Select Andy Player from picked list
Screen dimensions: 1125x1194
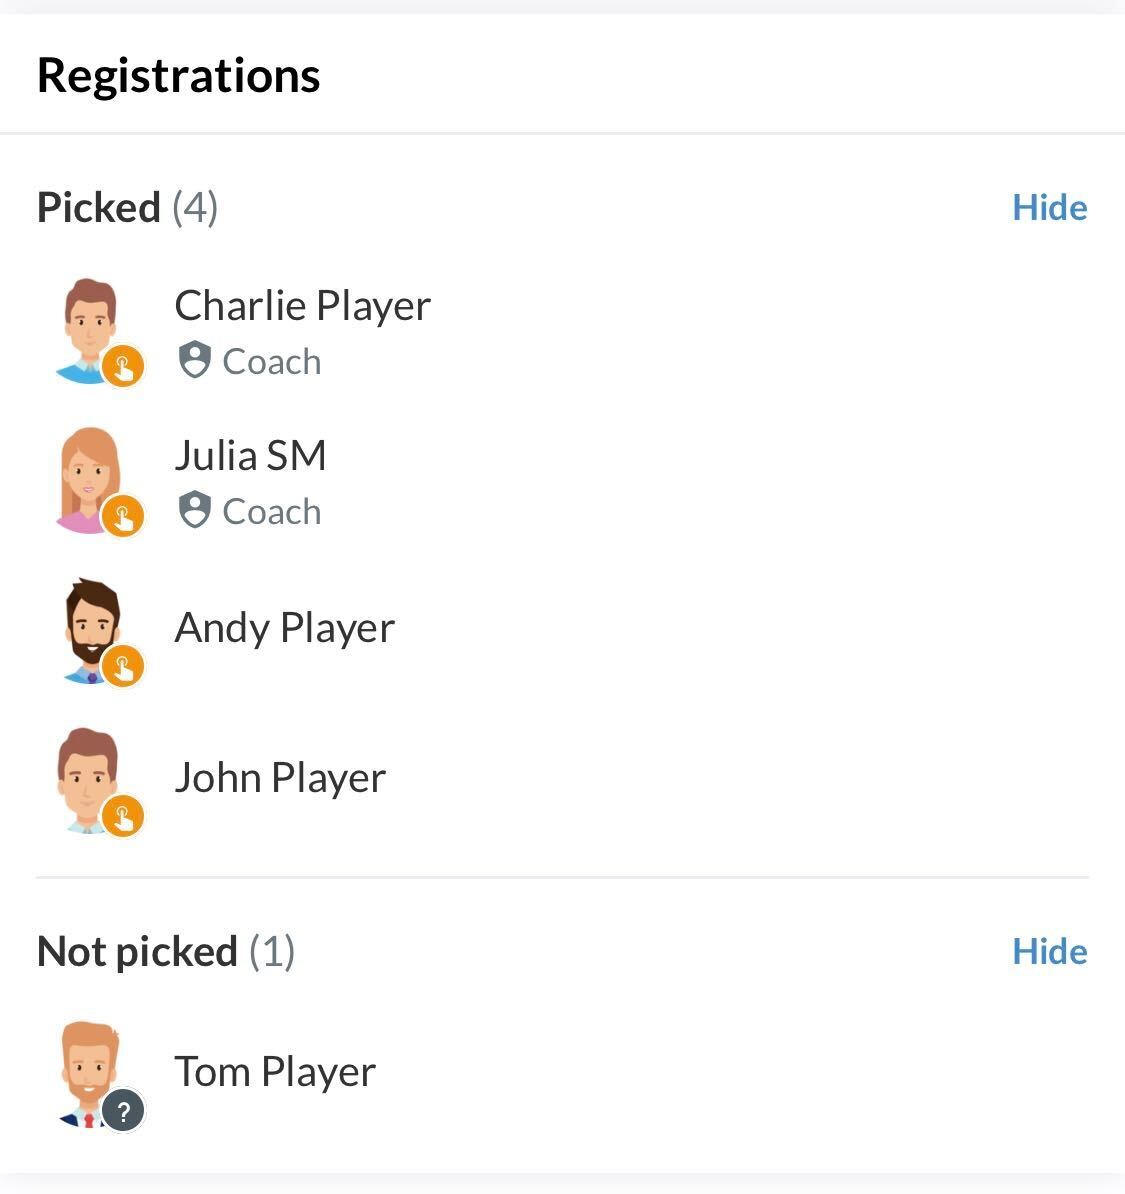tap(284, 628)
